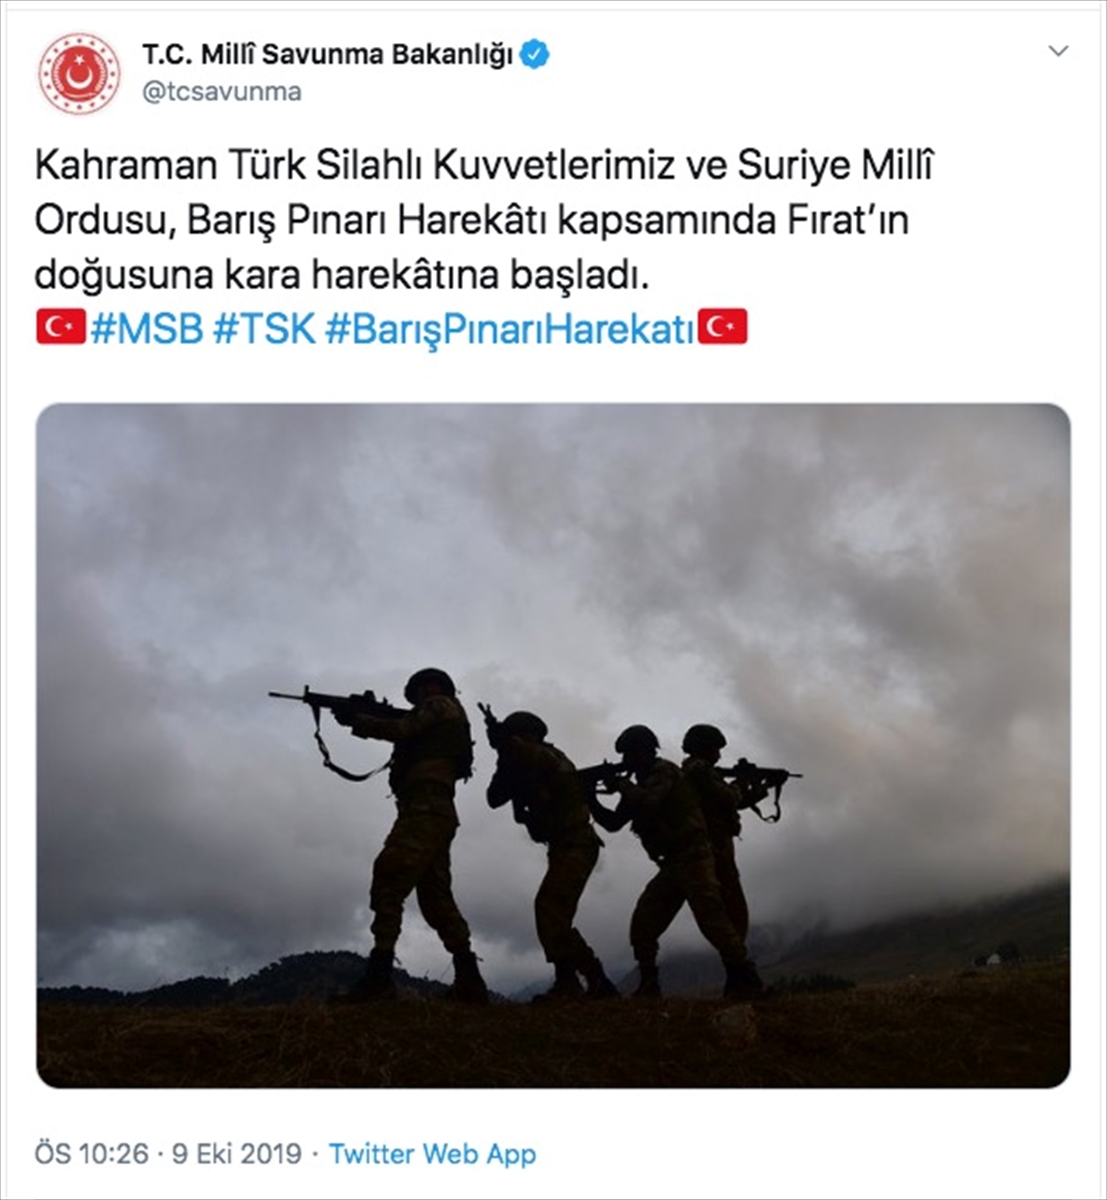Open the @tcsavunma handle
Image resolution: width=1107 pixels, height=1200 pixels.
coord(221,92)
